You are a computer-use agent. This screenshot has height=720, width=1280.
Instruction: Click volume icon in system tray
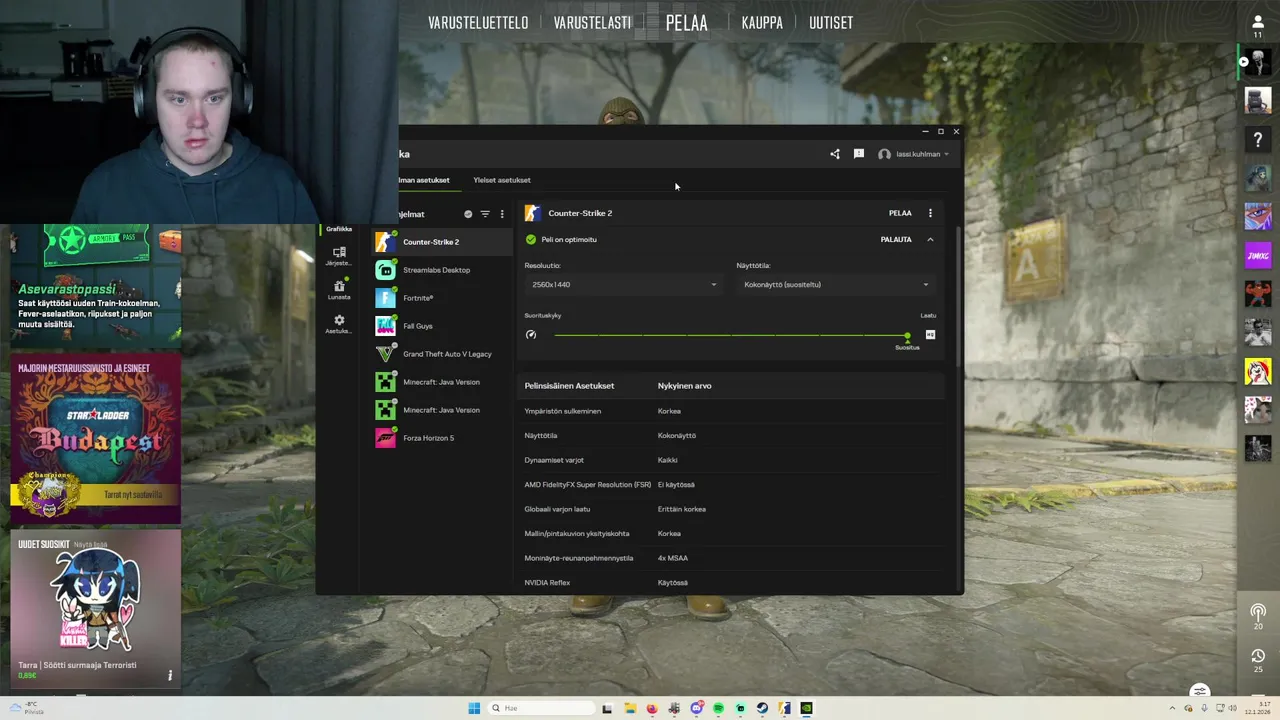tap(1234, 708)
